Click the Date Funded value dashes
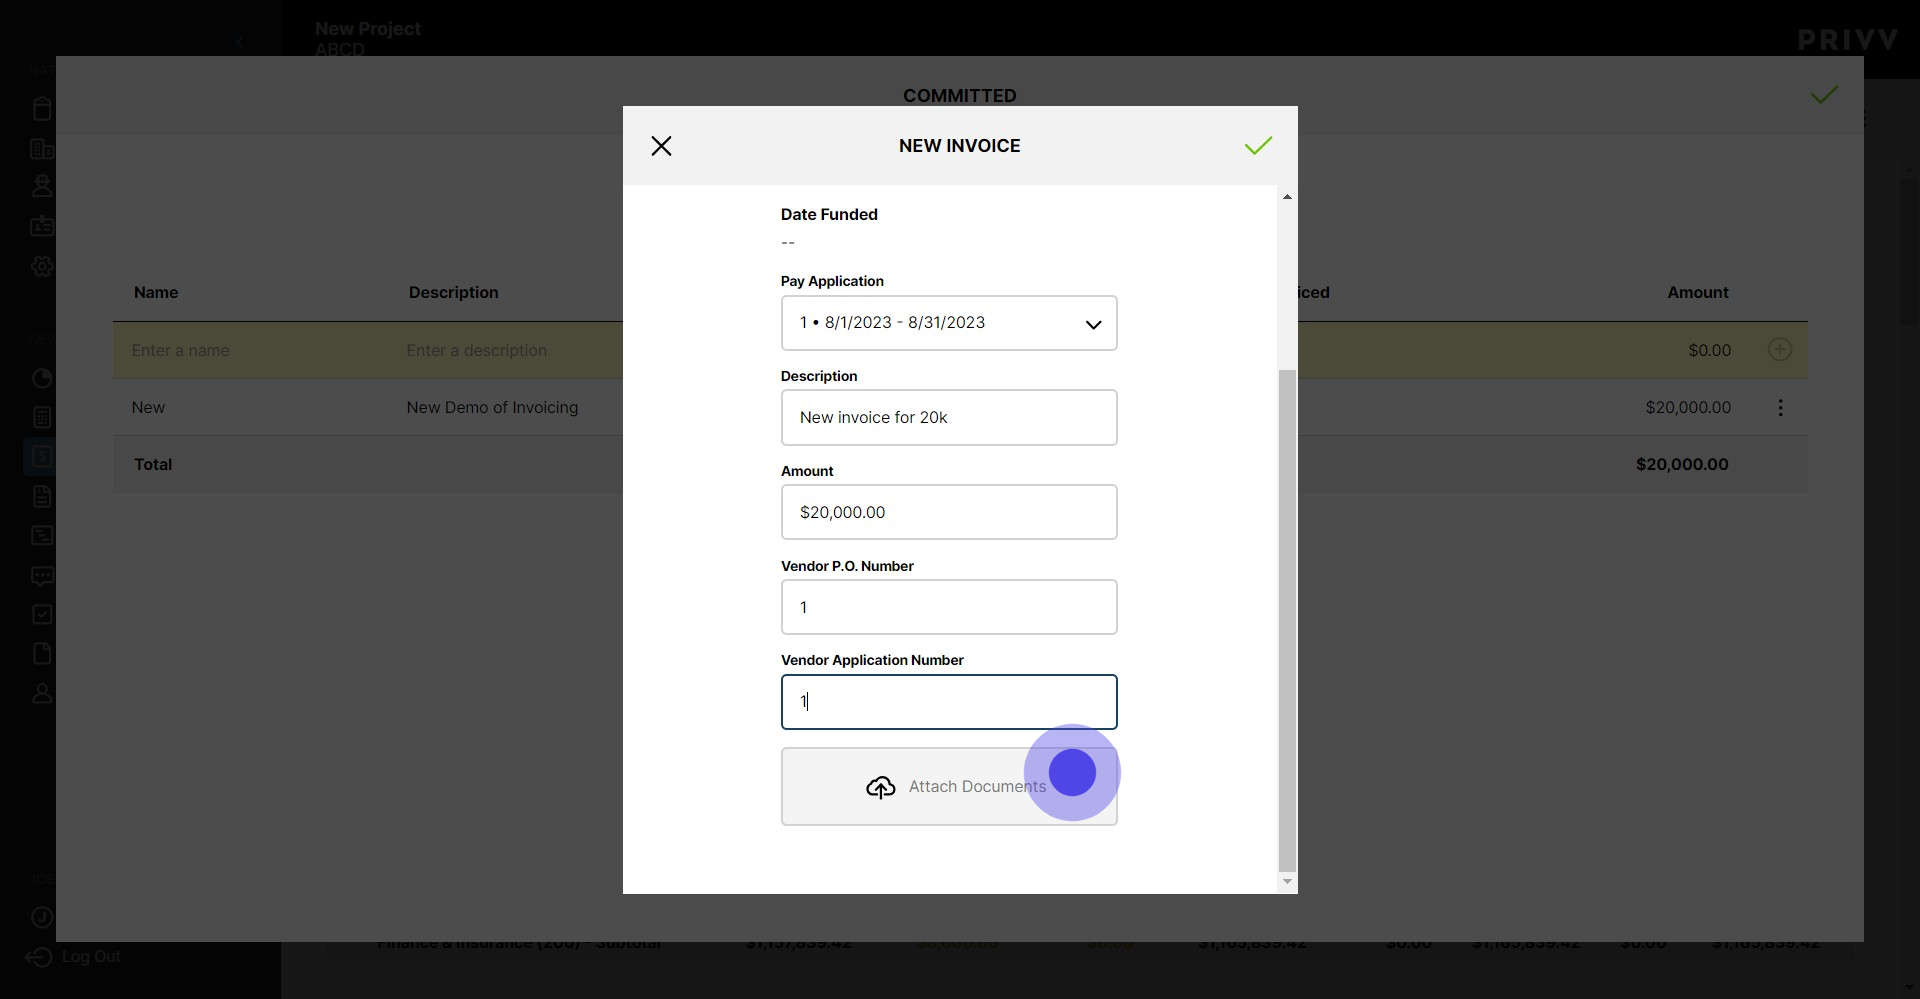Image resolution: width=1920 pixels, height=999 pixels. pyautogui.click(x=788, y=243)
